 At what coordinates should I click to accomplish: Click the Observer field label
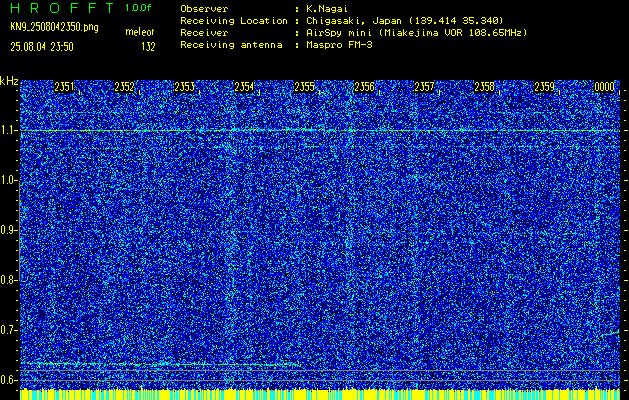(204, 9)
